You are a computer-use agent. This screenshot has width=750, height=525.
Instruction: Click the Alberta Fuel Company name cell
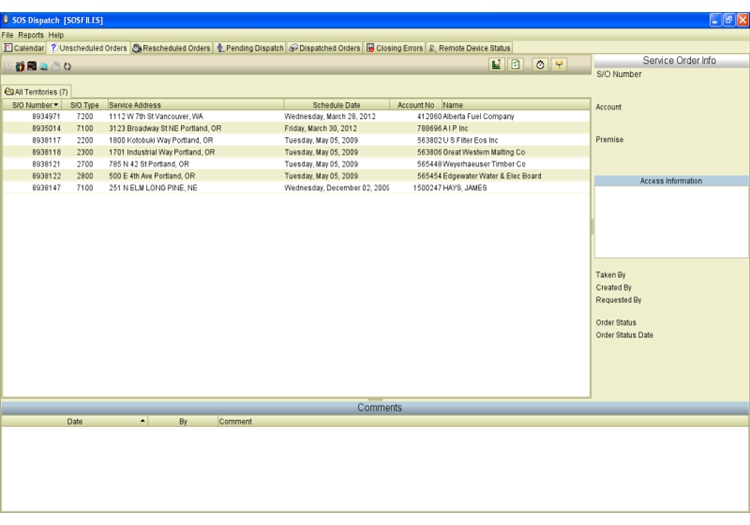(478, 116)
